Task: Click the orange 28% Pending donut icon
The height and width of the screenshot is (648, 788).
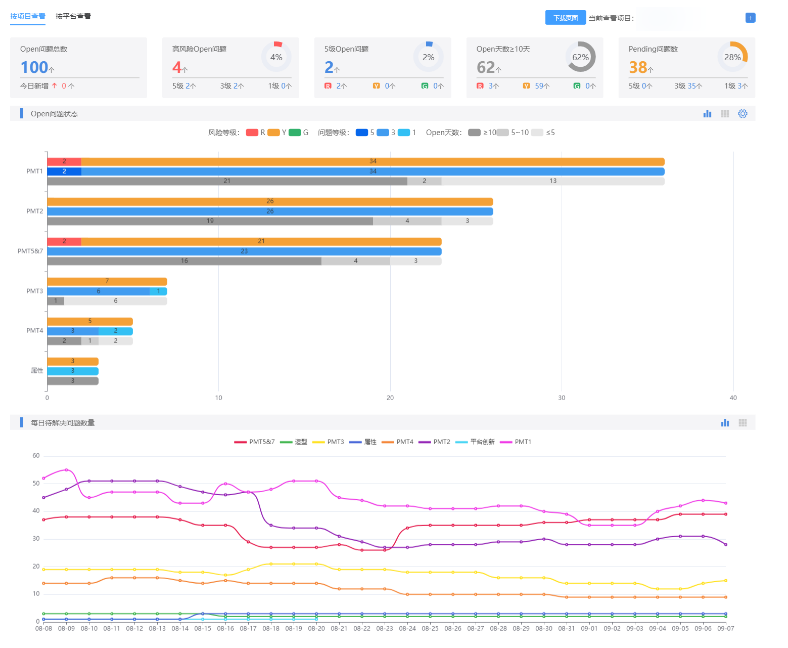Action: point(732,57)
